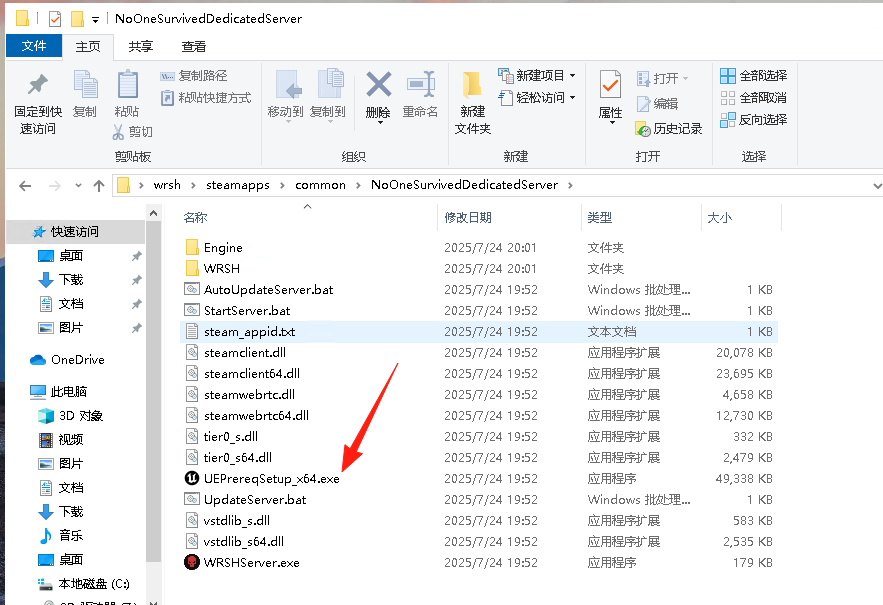Select 此电脑 in the navigation pane
The image size is (883, 605).
click(x=69, y=392)
